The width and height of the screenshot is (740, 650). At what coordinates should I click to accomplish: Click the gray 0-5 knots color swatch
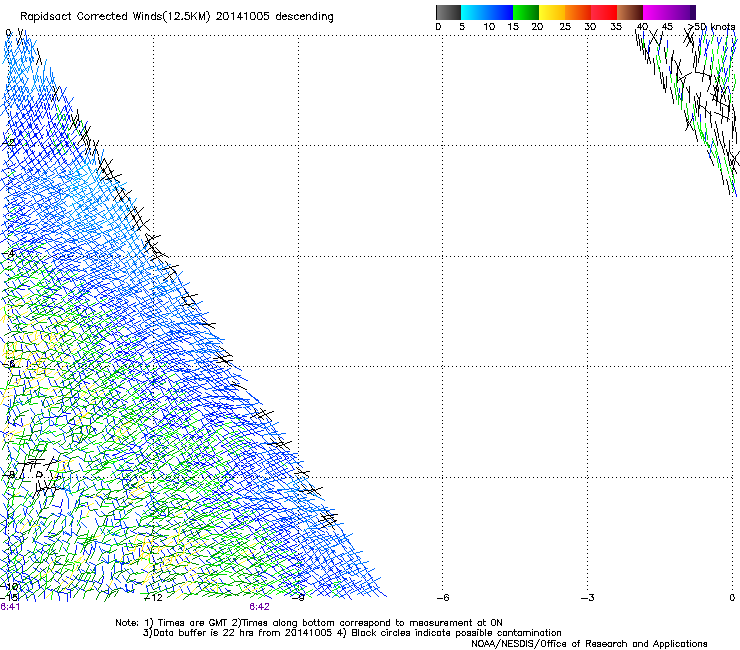(x=448, y=12)
